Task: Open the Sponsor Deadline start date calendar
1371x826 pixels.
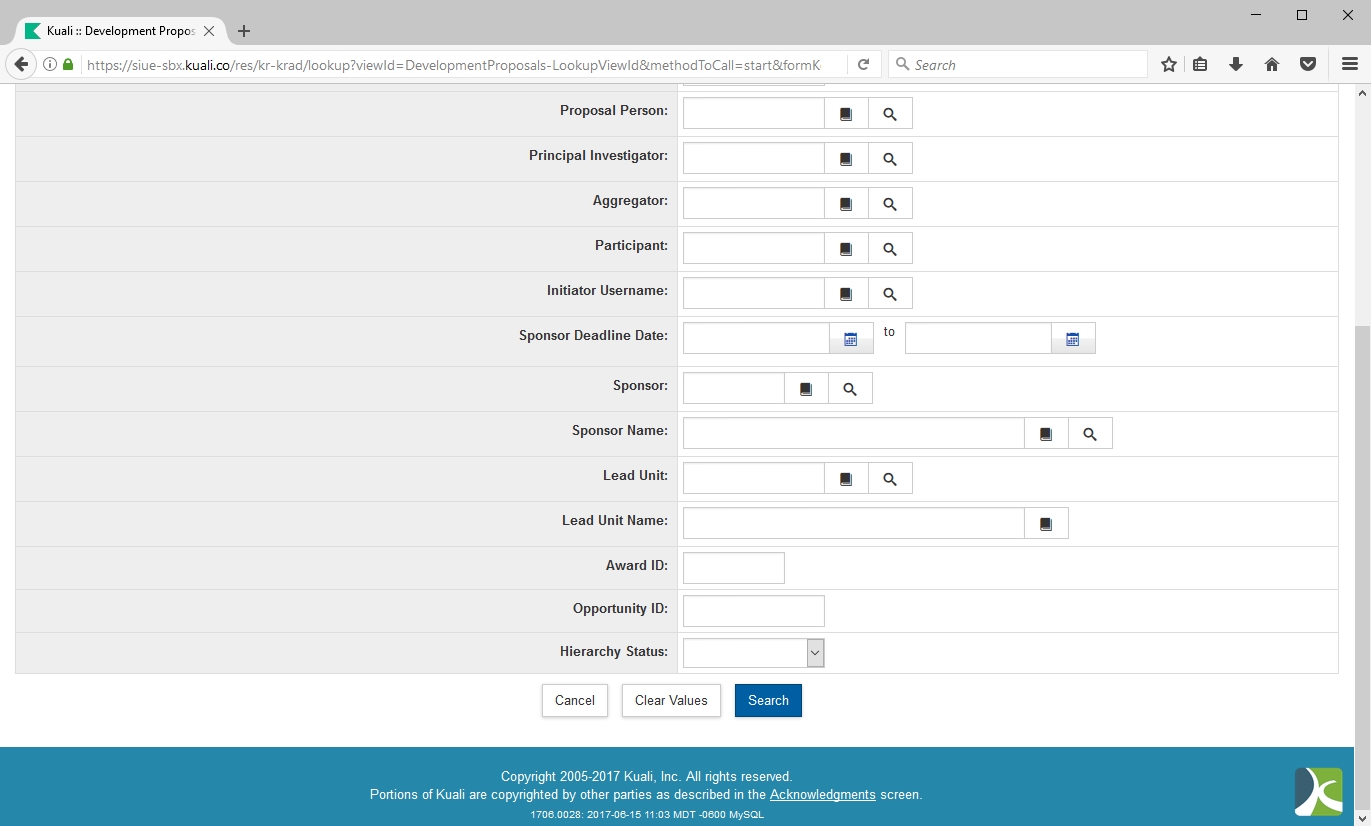Action: (851, 339)
